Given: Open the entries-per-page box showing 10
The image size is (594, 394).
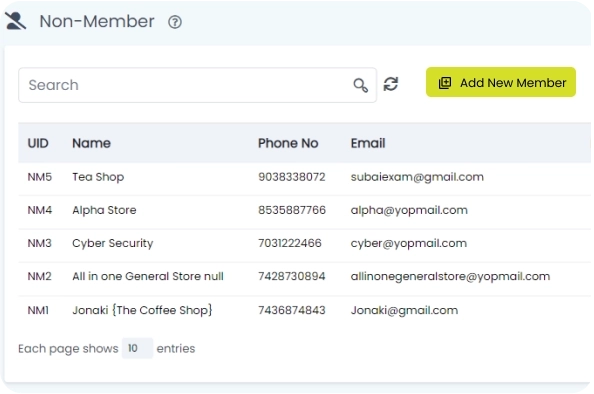Looking at the screenshot, I should 137,348.
